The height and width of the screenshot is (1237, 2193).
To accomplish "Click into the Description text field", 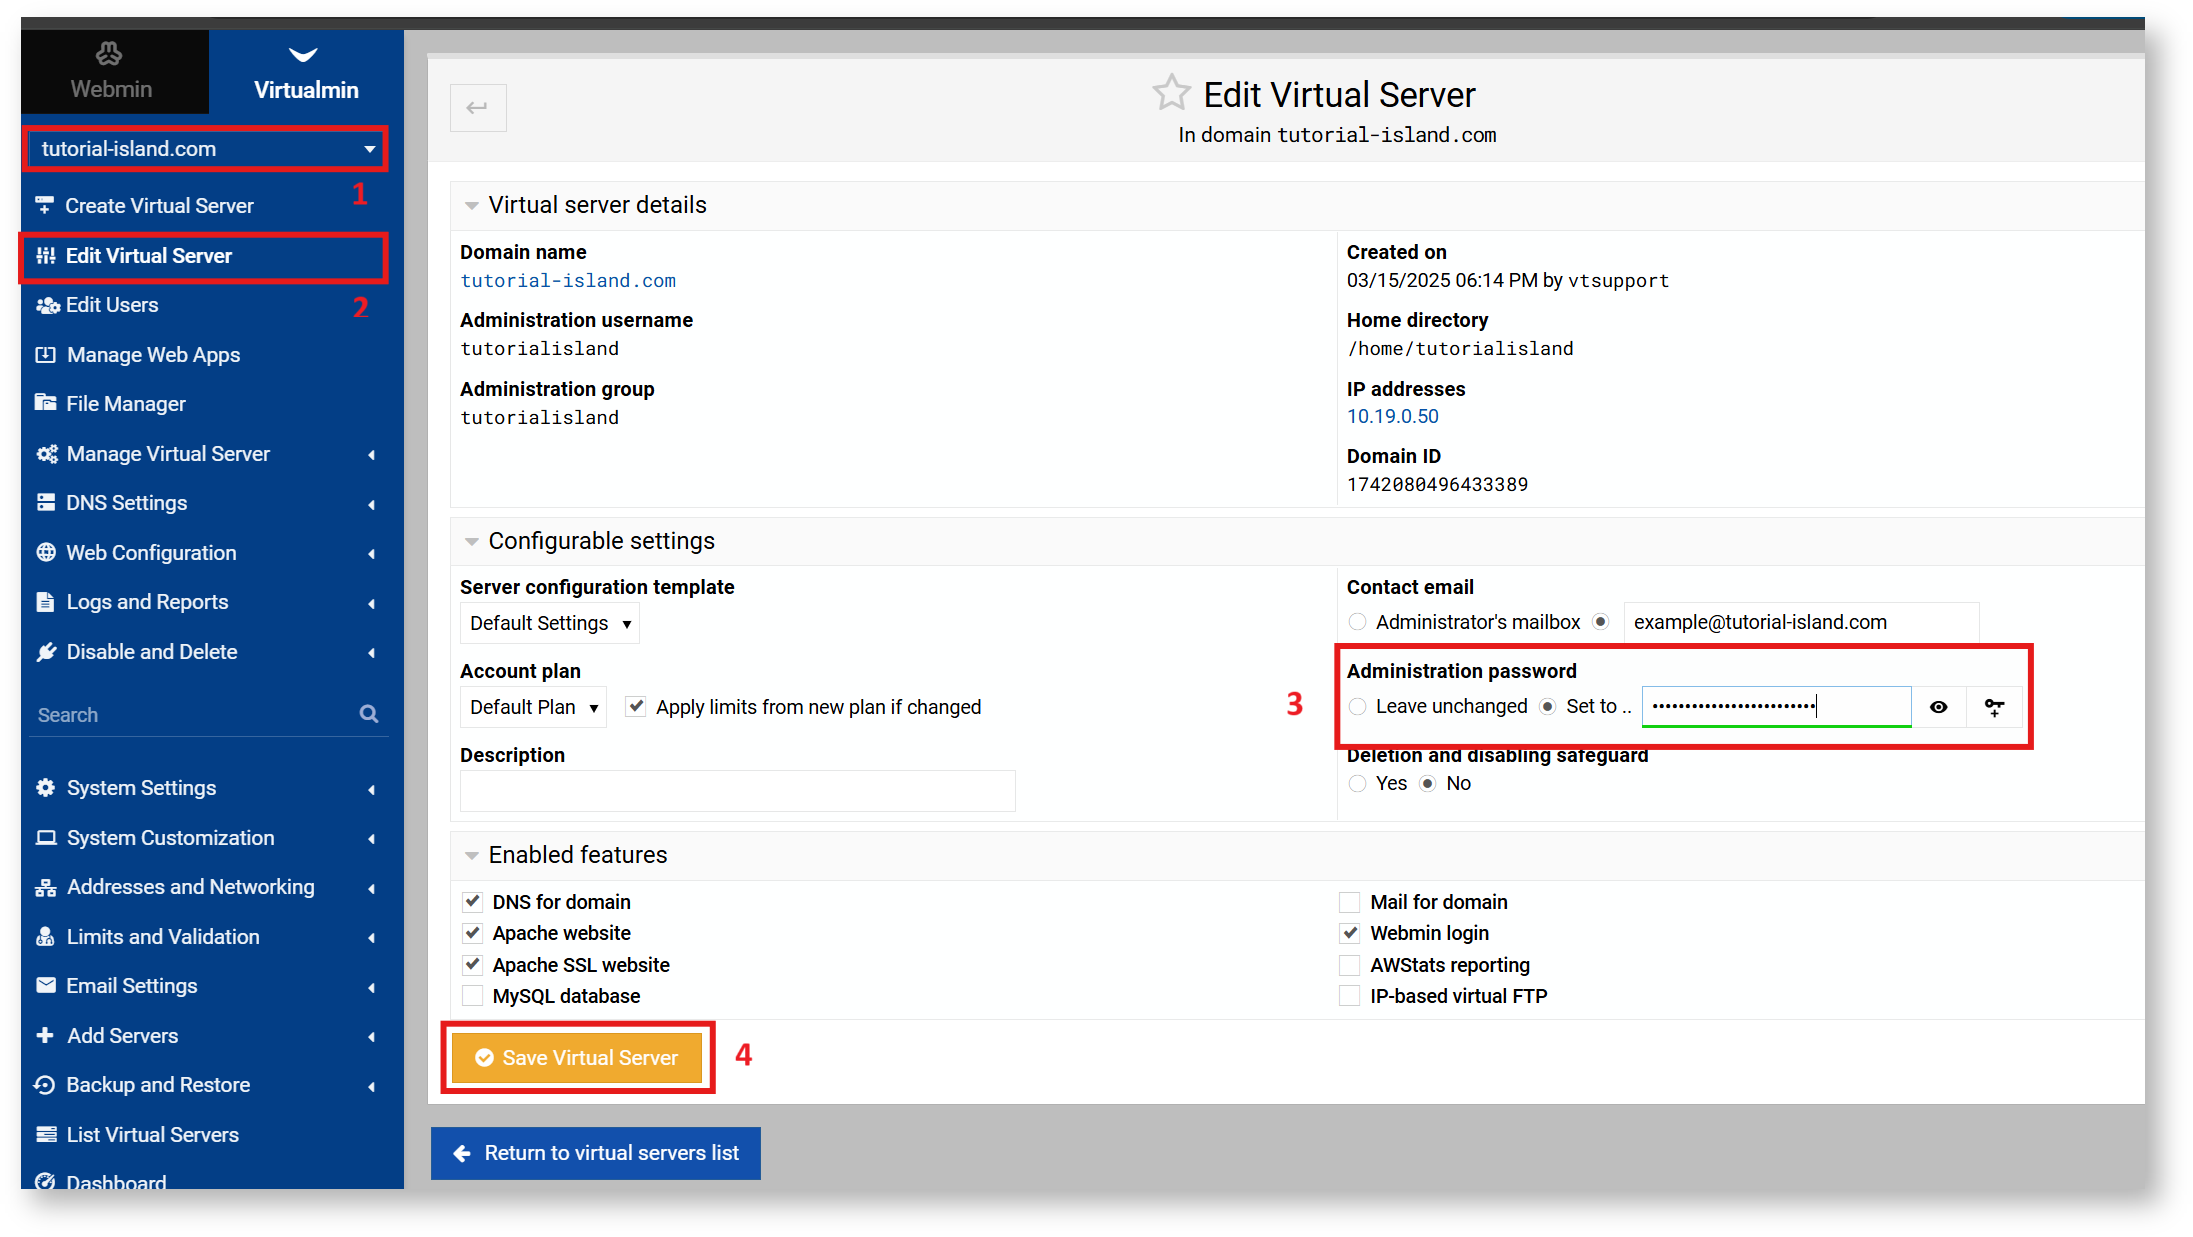I will point(737,791).
